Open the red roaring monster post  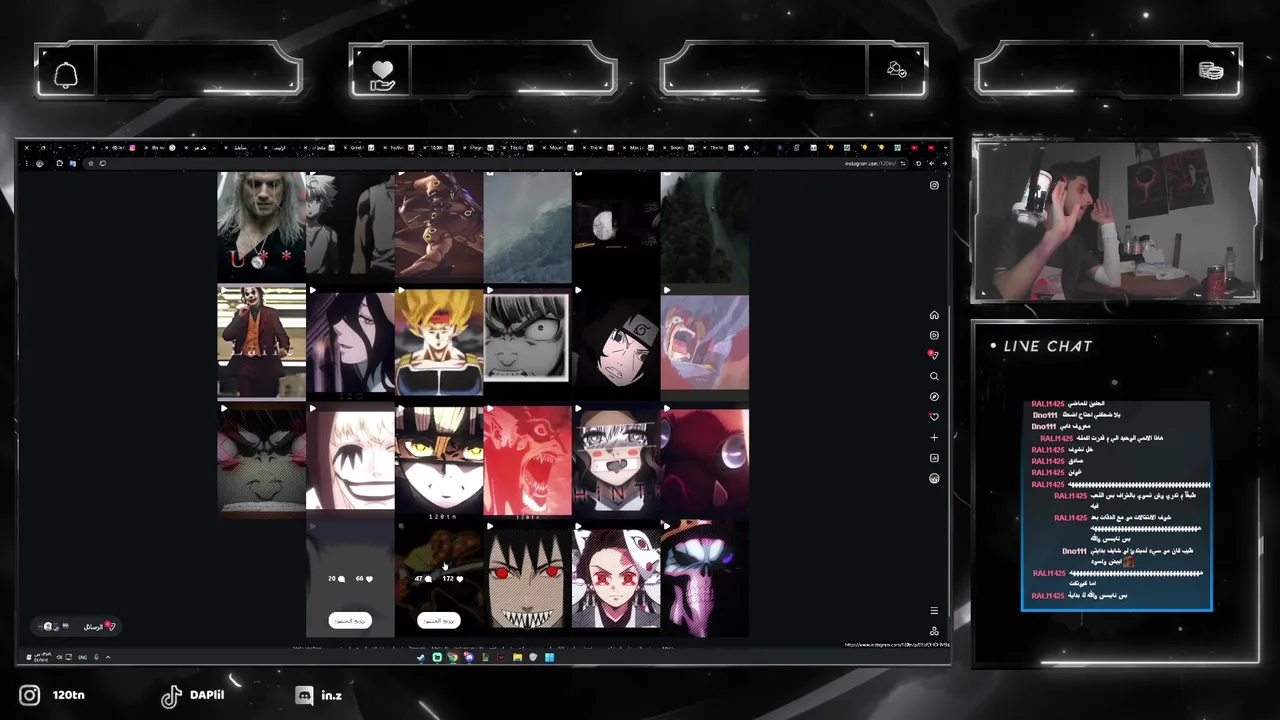click(x=527, y=460)
